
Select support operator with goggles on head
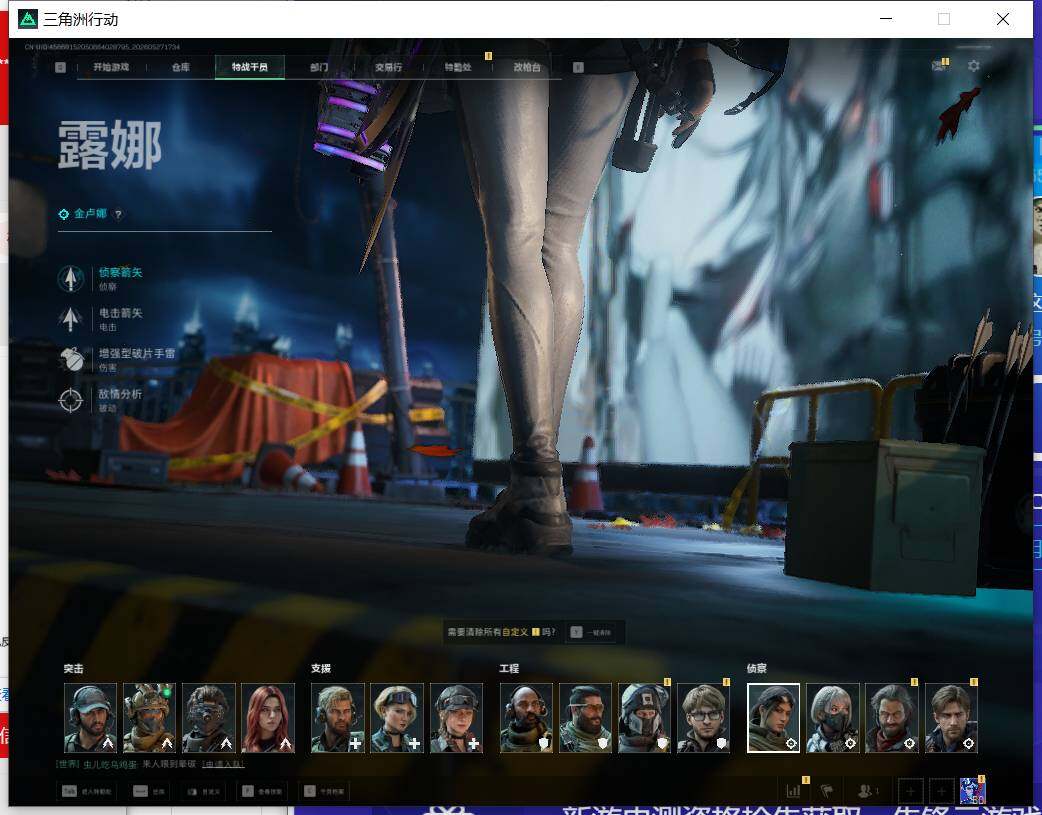[x=397, y=718]
